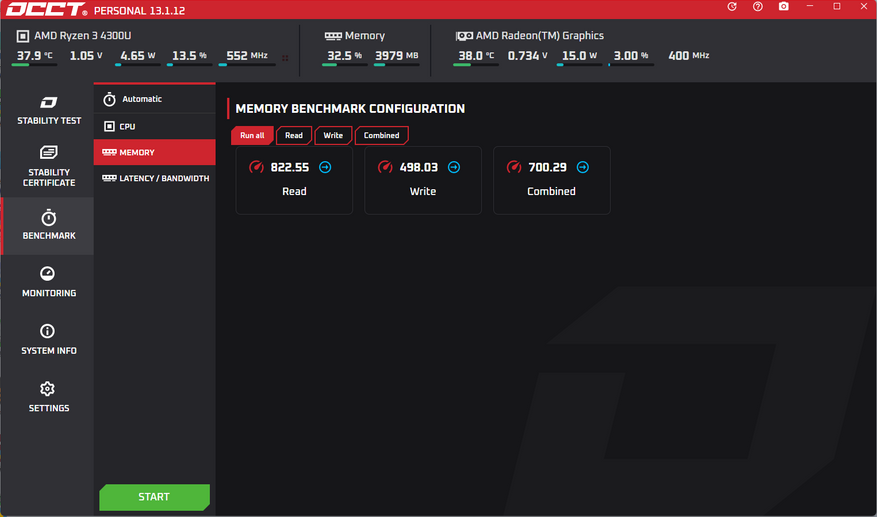The height and width of the screenshot is (517, 877).
Task: Click the small red dots beside 552 MHz
Action: tap(285, 58)
